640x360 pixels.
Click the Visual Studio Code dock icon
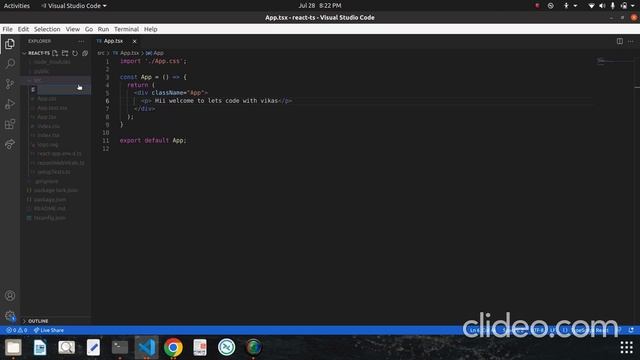point(147,347)
